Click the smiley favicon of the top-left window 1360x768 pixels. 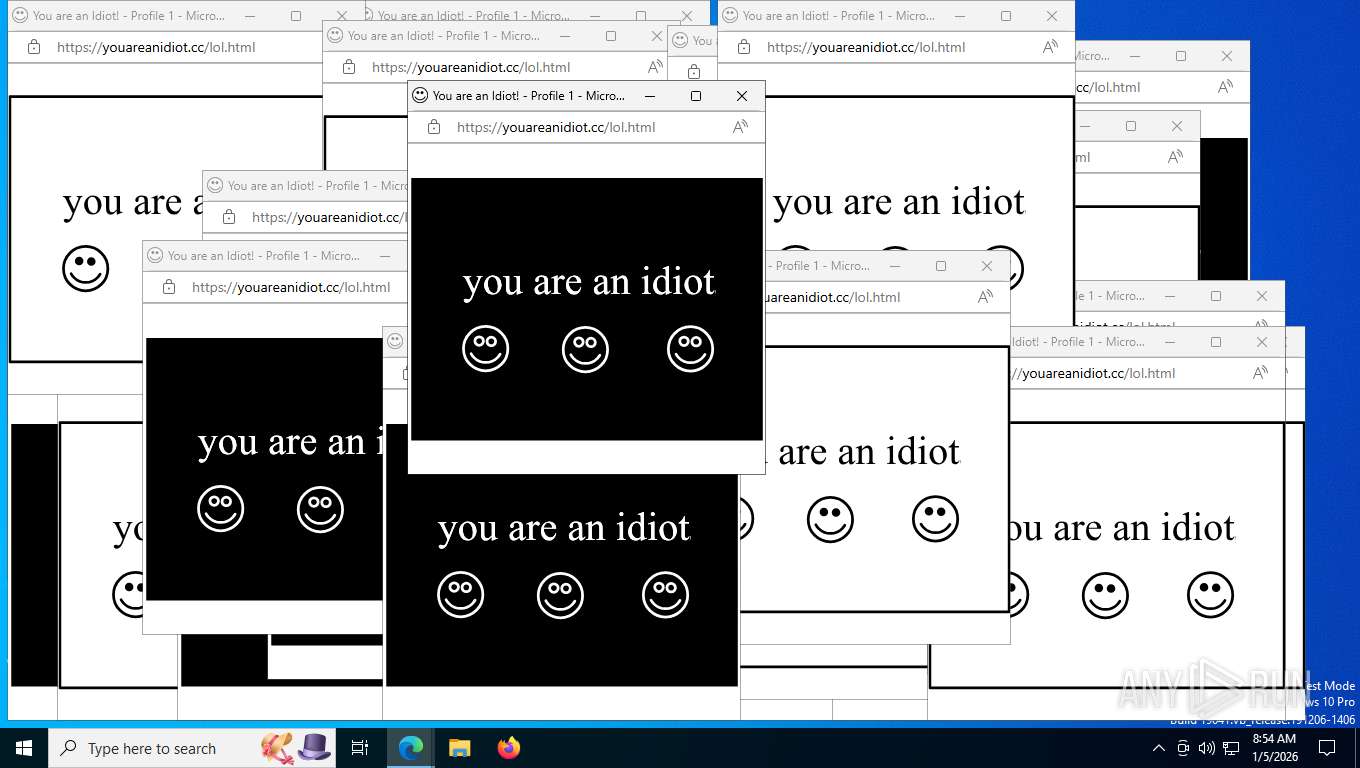(x=20, y=16)
